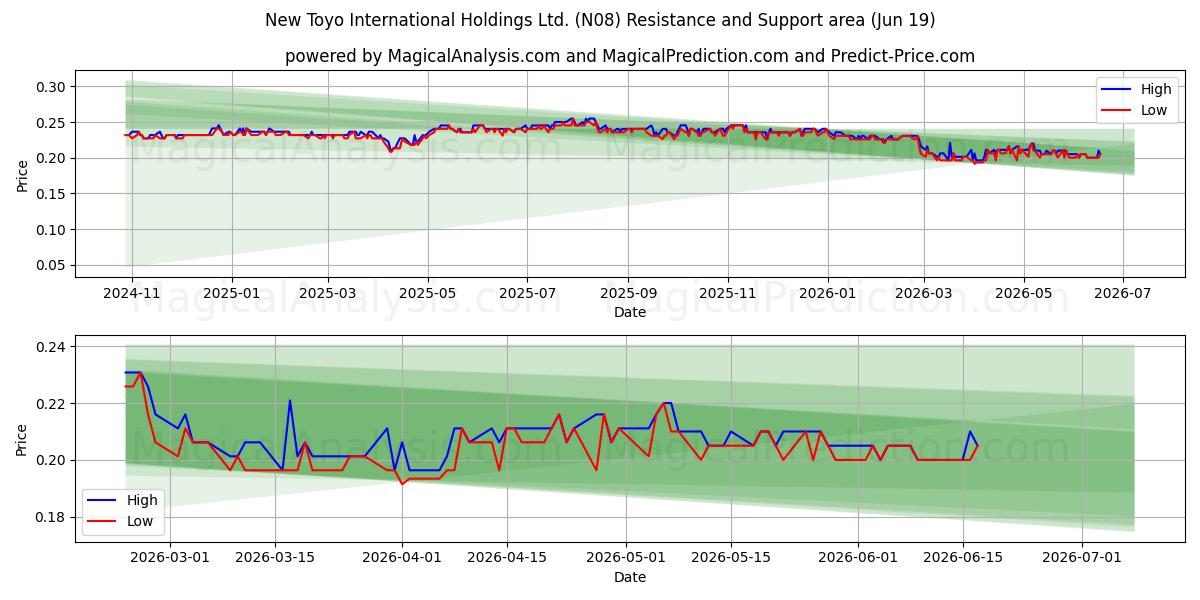
Task: Click the 2026-06-01 tick label on bottom chart
Action: tap(859, 559)
